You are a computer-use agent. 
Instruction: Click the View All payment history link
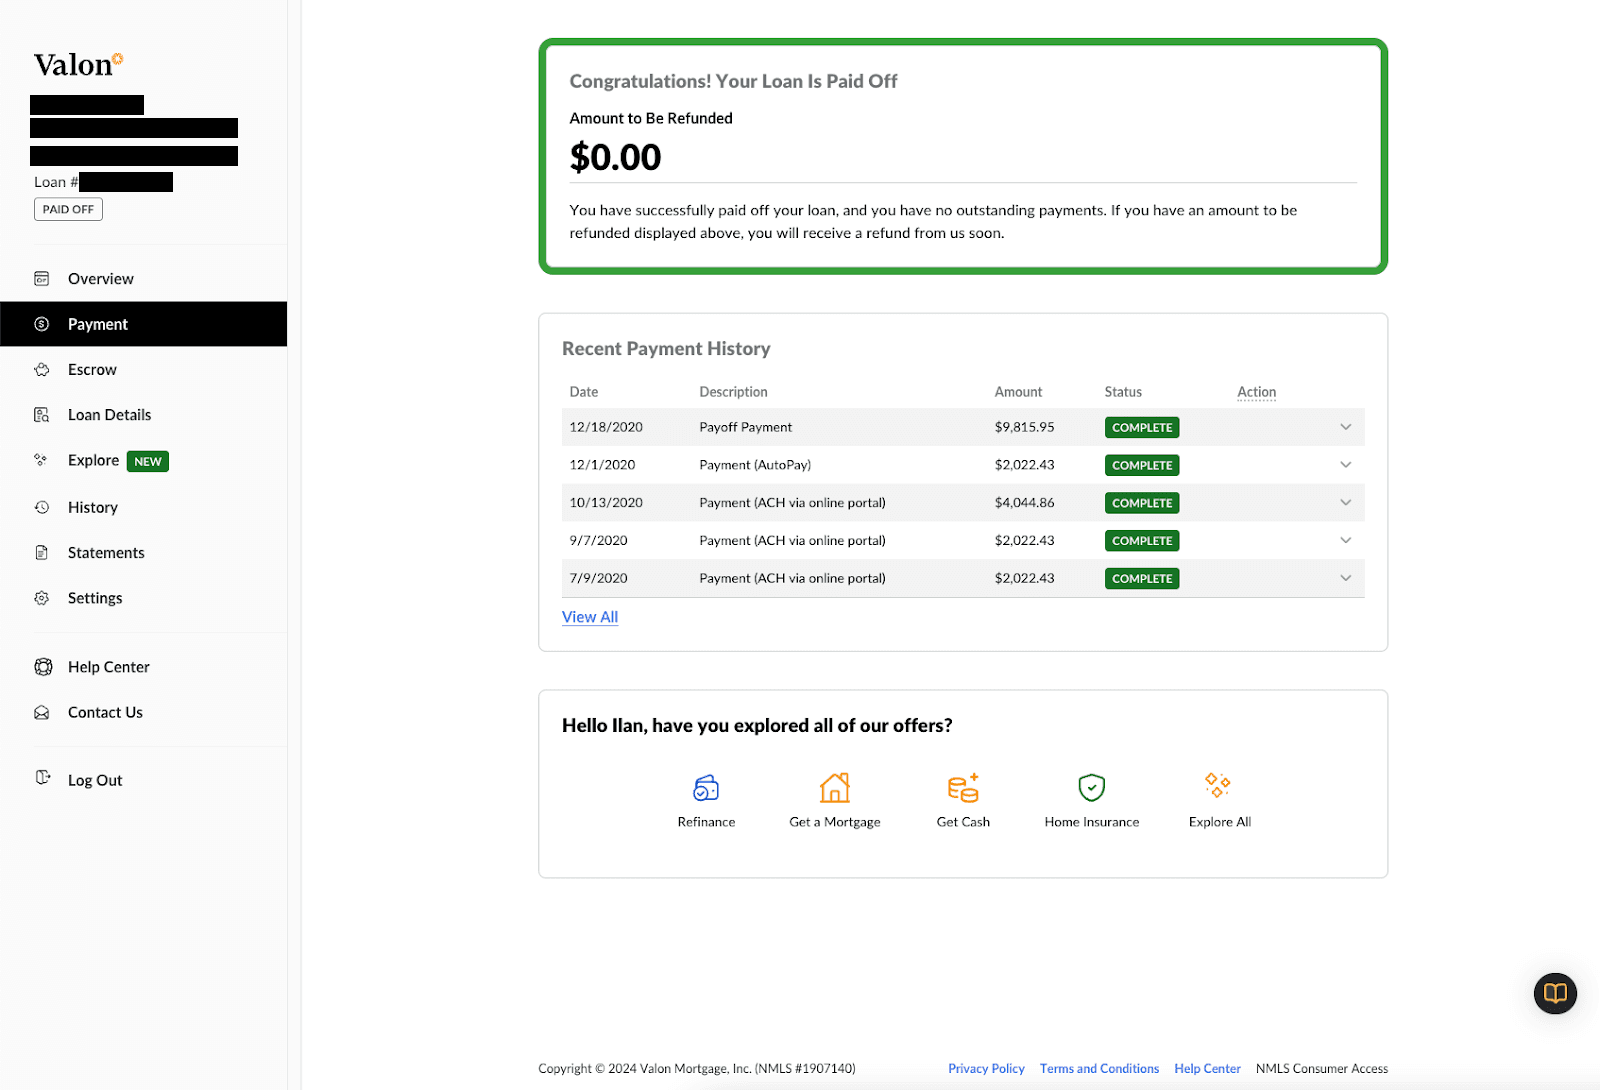(x=590, y=617)
